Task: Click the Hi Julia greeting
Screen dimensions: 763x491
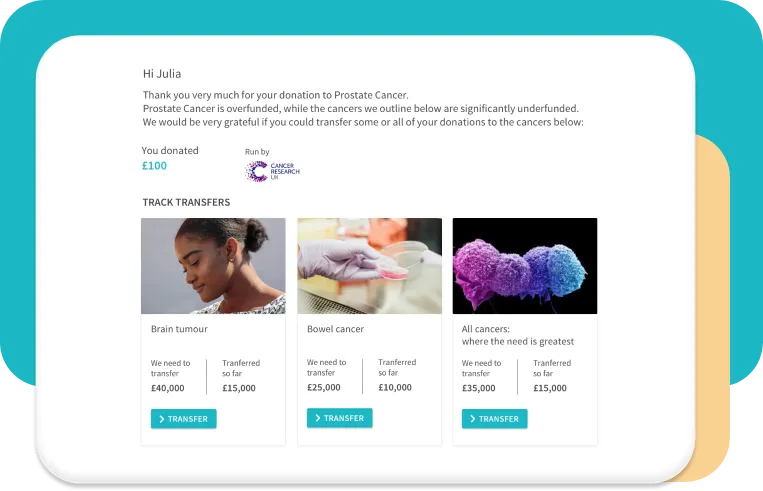Action: click(162, 73)
